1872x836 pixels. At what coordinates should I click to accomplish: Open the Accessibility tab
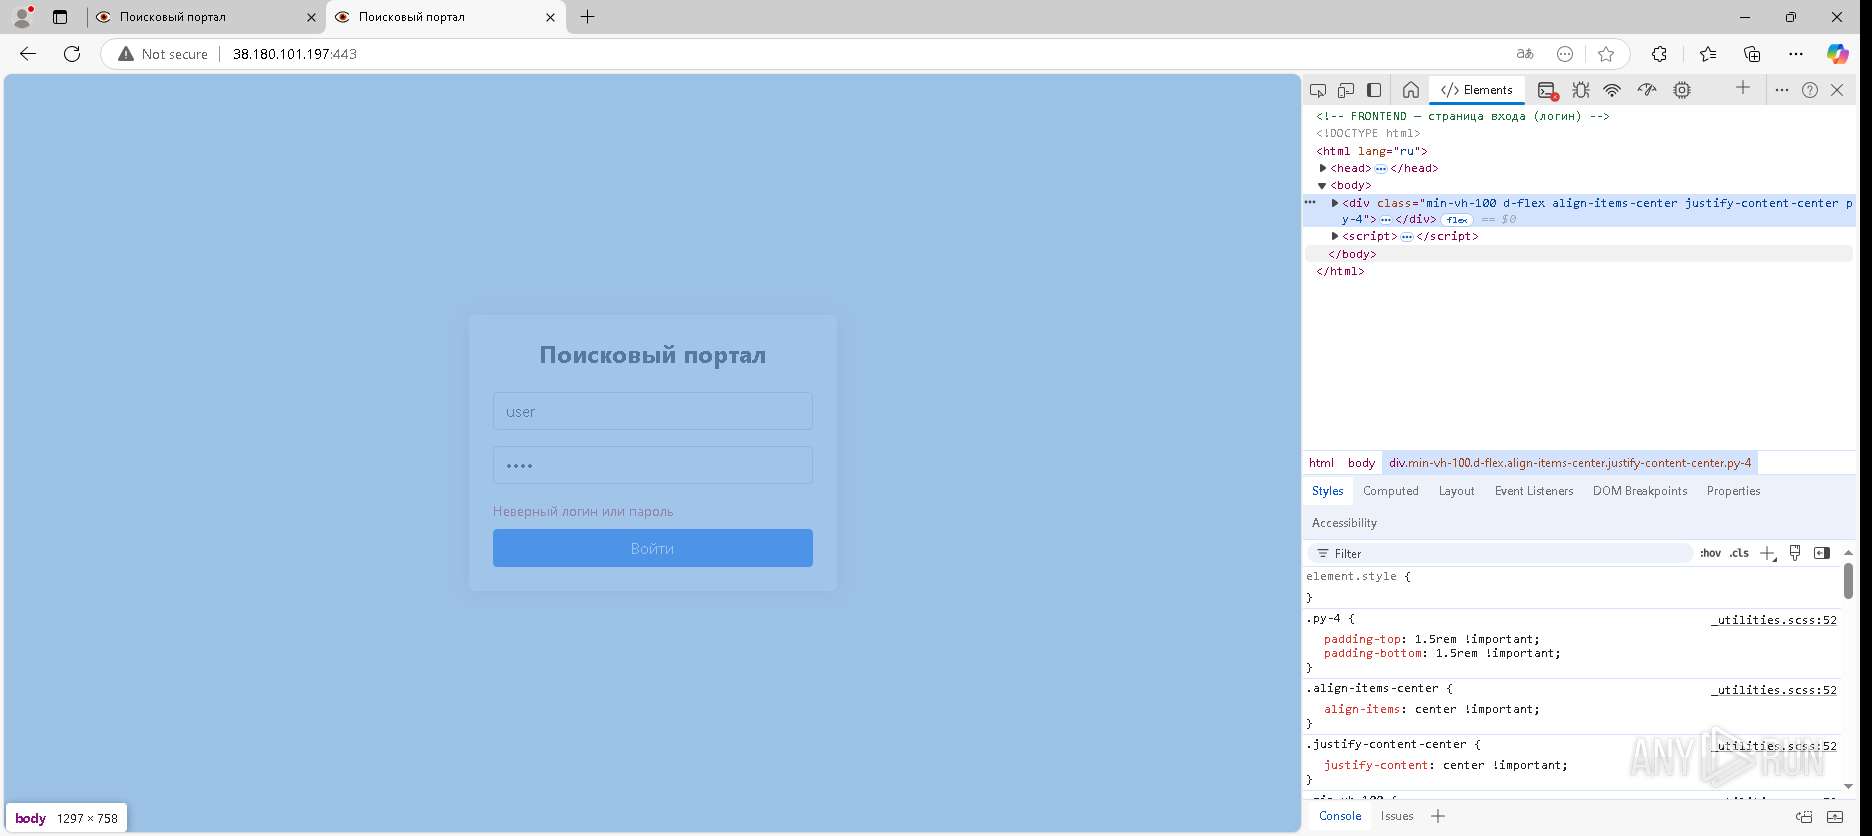(x=1344, y=523)
